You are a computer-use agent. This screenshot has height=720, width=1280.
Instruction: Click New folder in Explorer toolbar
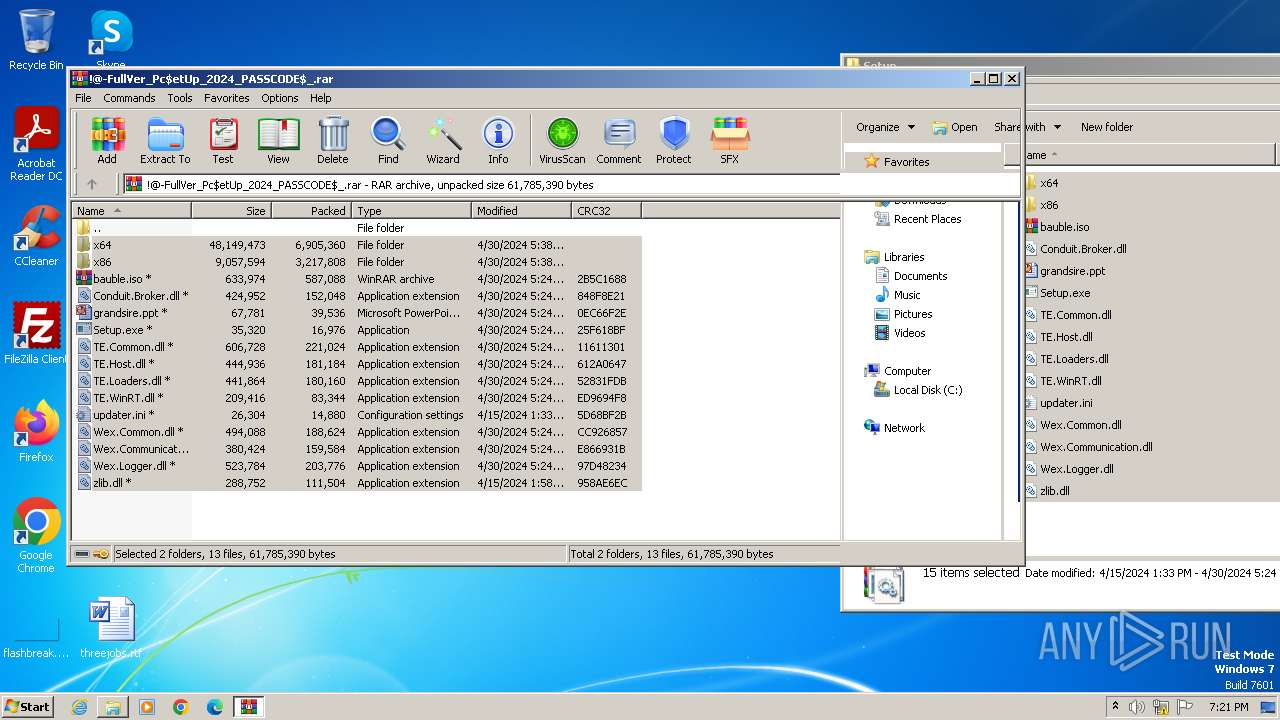click(x=1107, y=127)
